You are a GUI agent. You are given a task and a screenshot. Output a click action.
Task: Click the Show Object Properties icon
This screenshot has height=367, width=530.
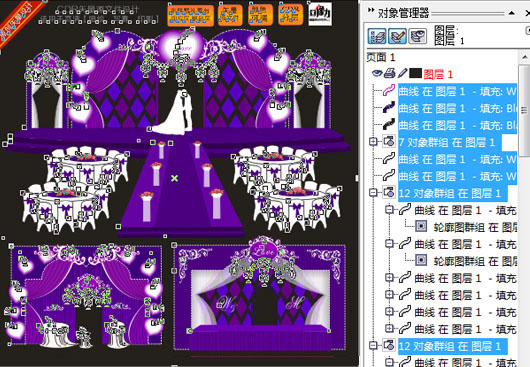pyautogui.click(x=377, y=36)
